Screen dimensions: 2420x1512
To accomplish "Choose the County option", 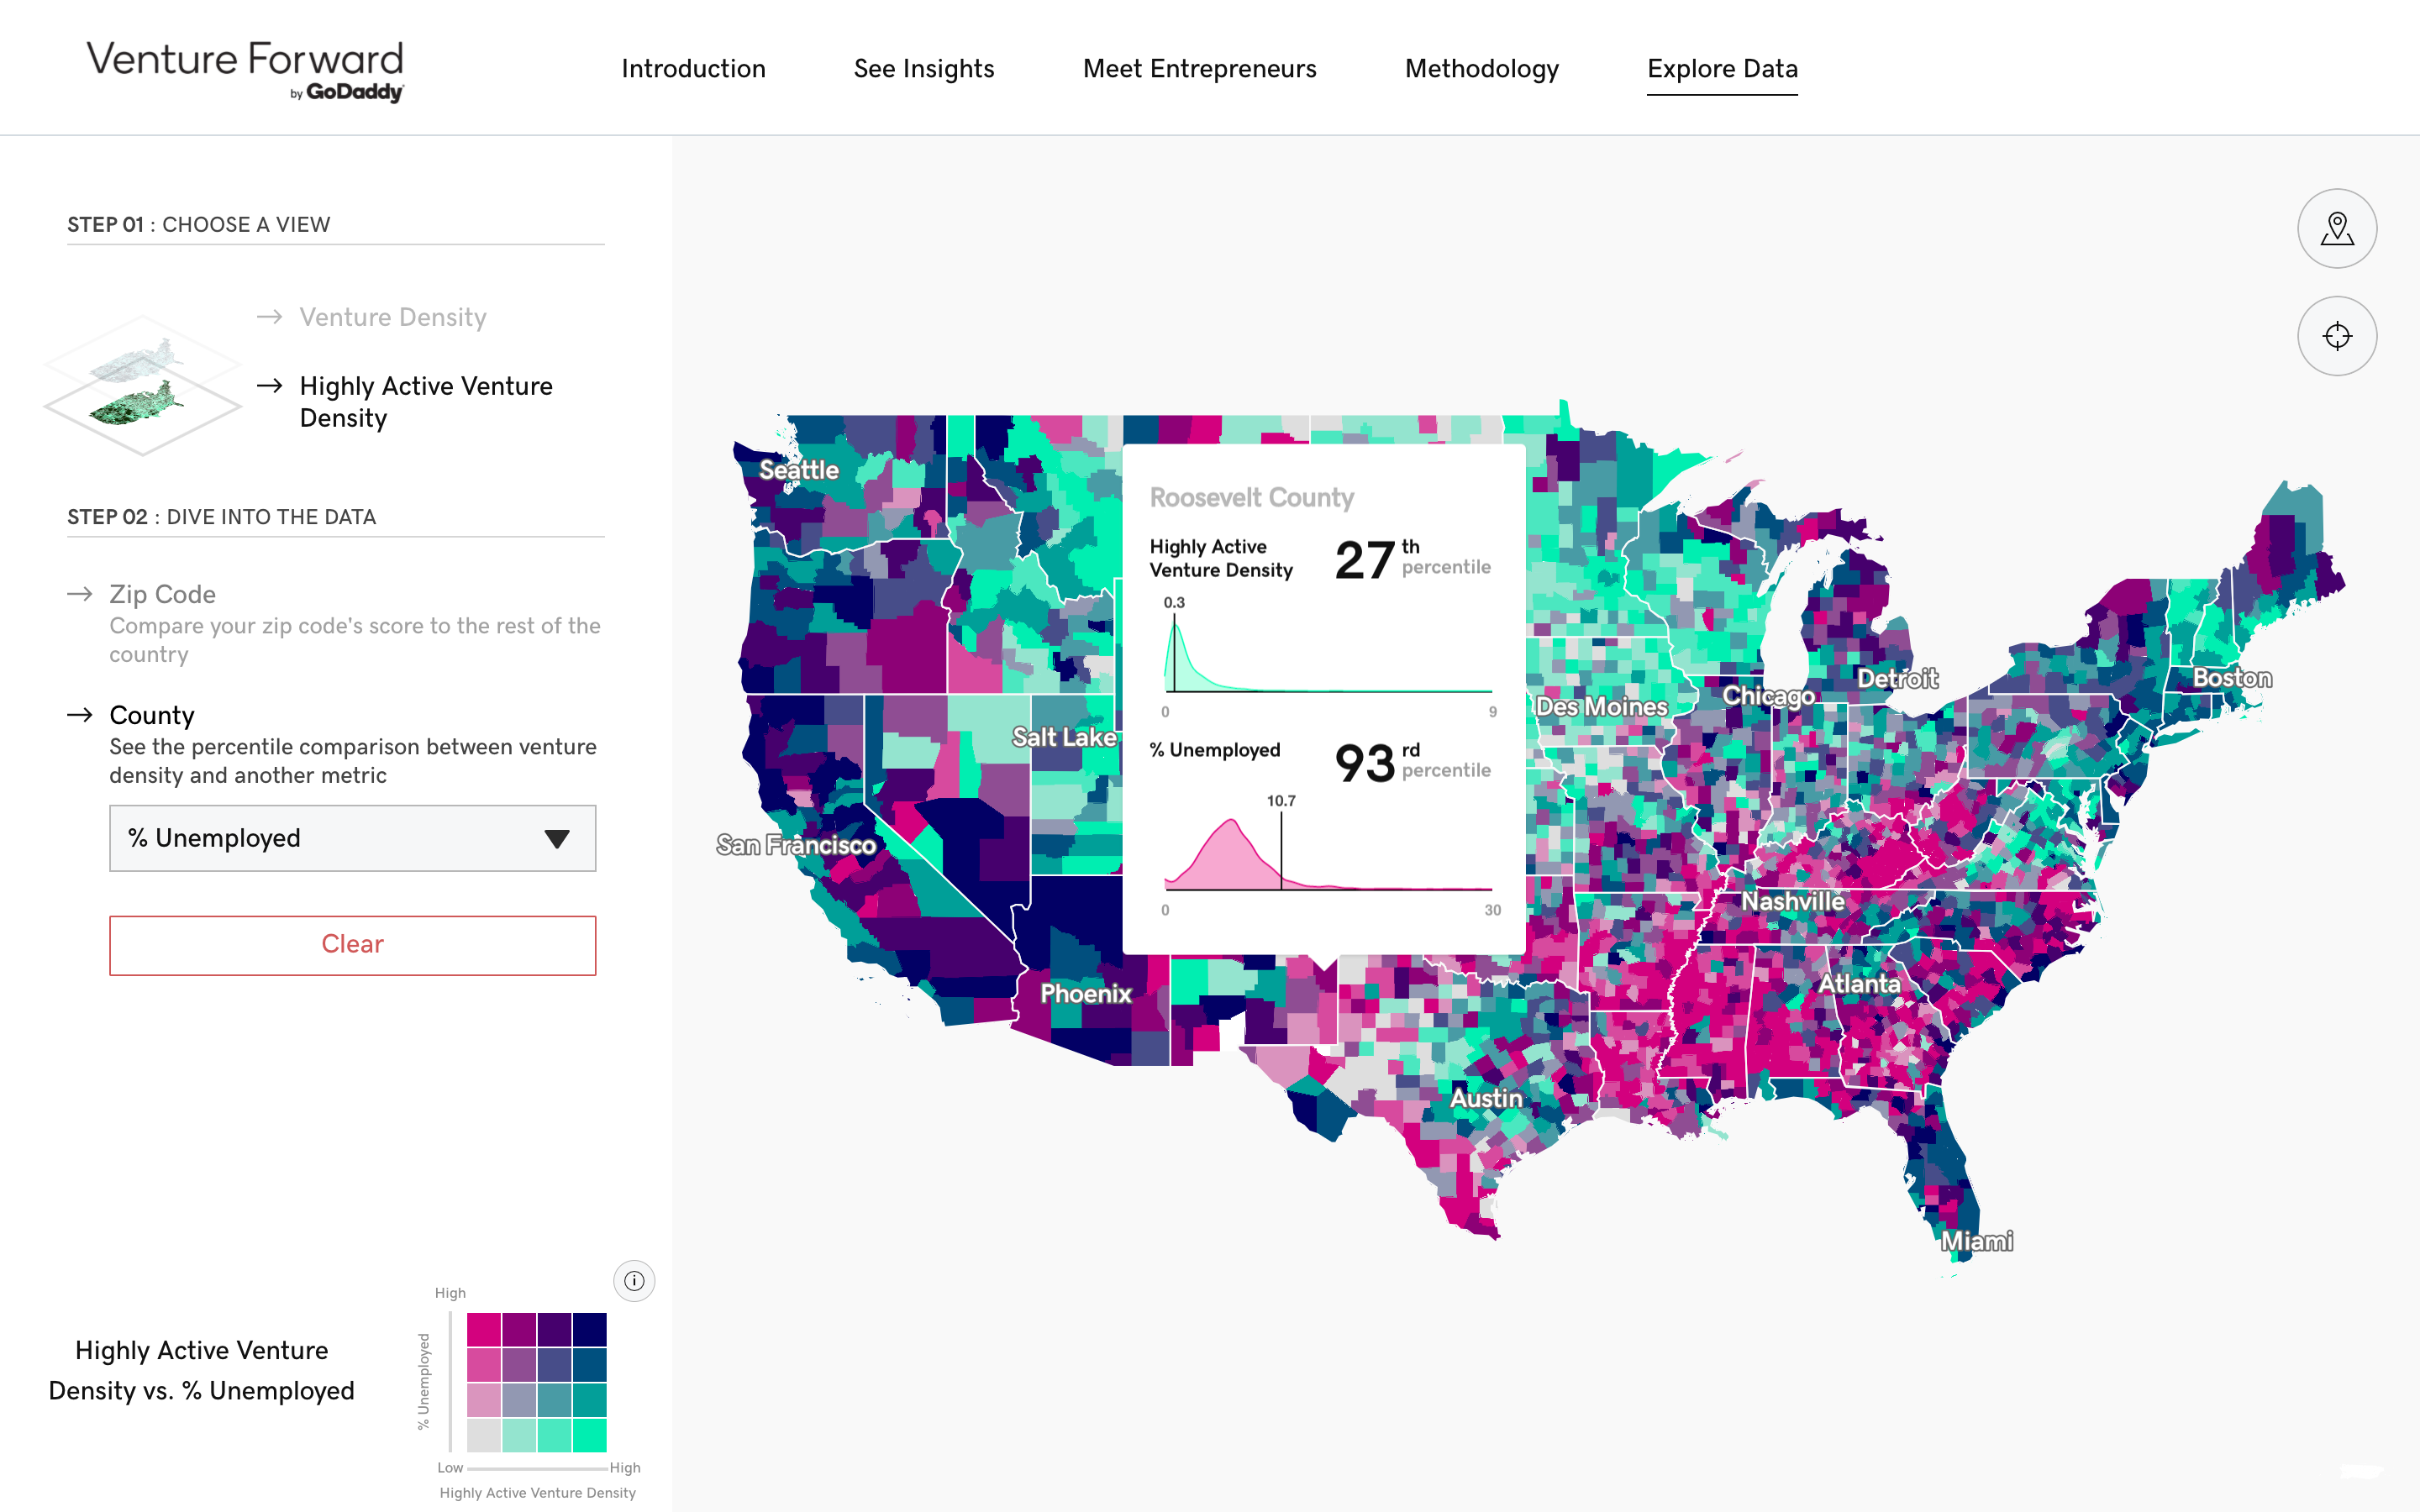I will pos(152,715).
